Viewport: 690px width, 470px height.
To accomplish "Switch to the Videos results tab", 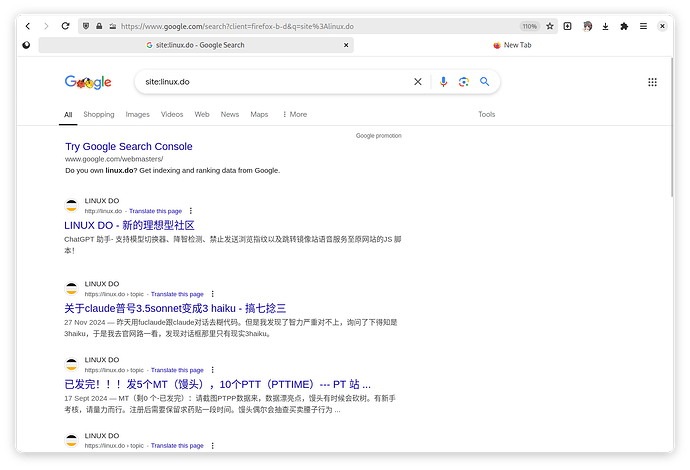I will click(x=172, y=114).
